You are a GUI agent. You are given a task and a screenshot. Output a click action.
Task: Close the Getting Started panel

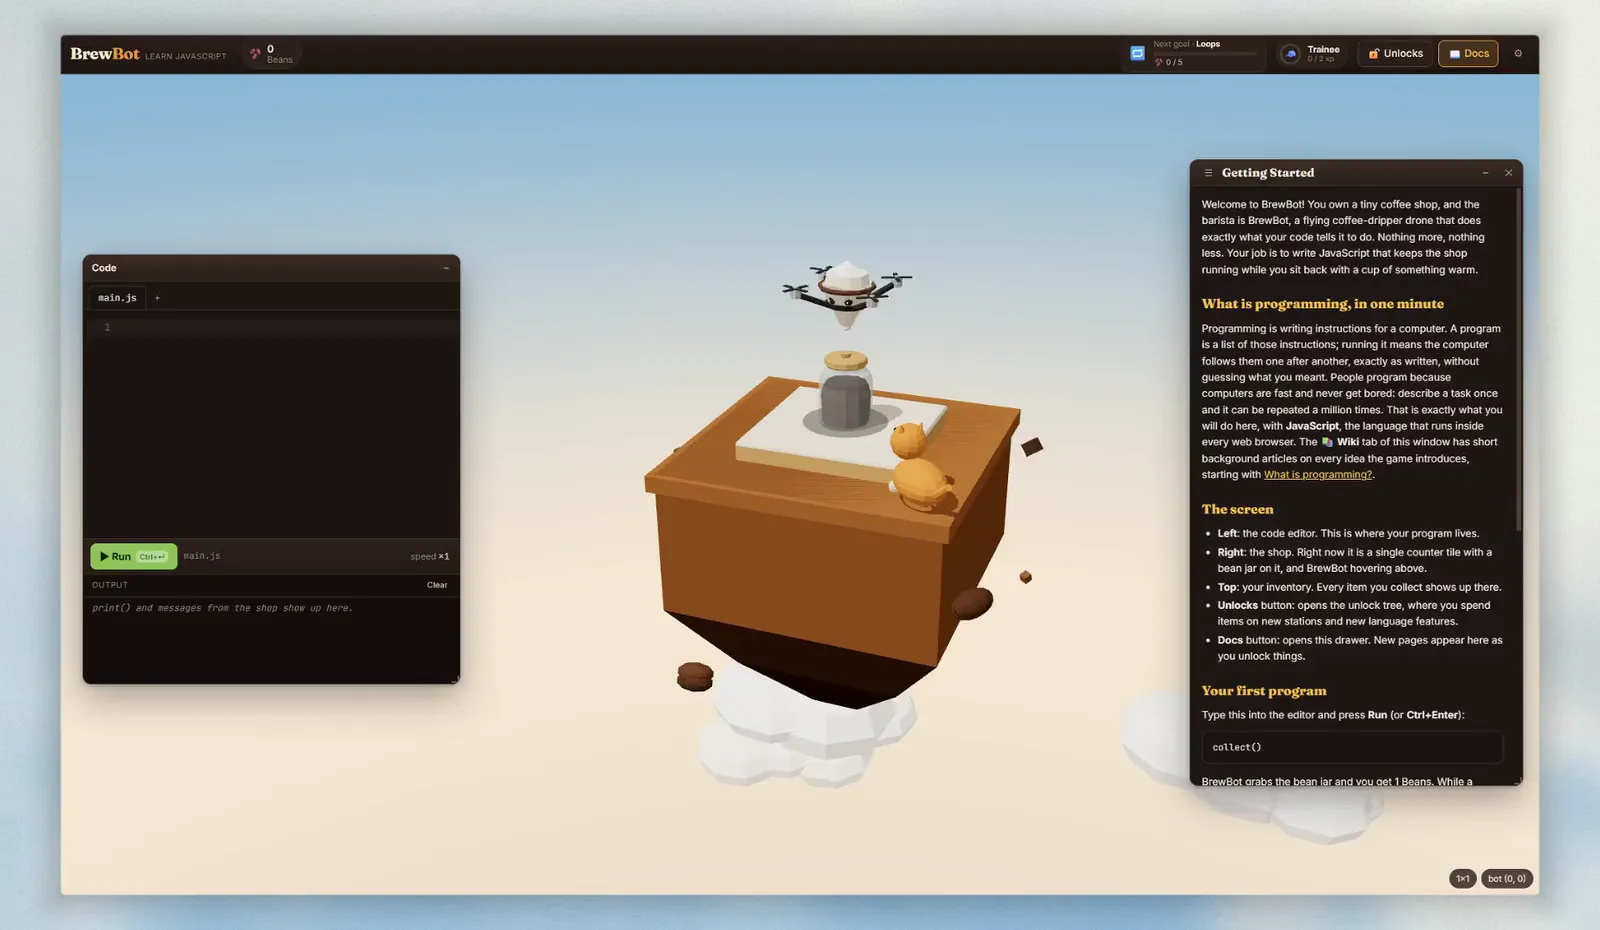[1509, 173]
